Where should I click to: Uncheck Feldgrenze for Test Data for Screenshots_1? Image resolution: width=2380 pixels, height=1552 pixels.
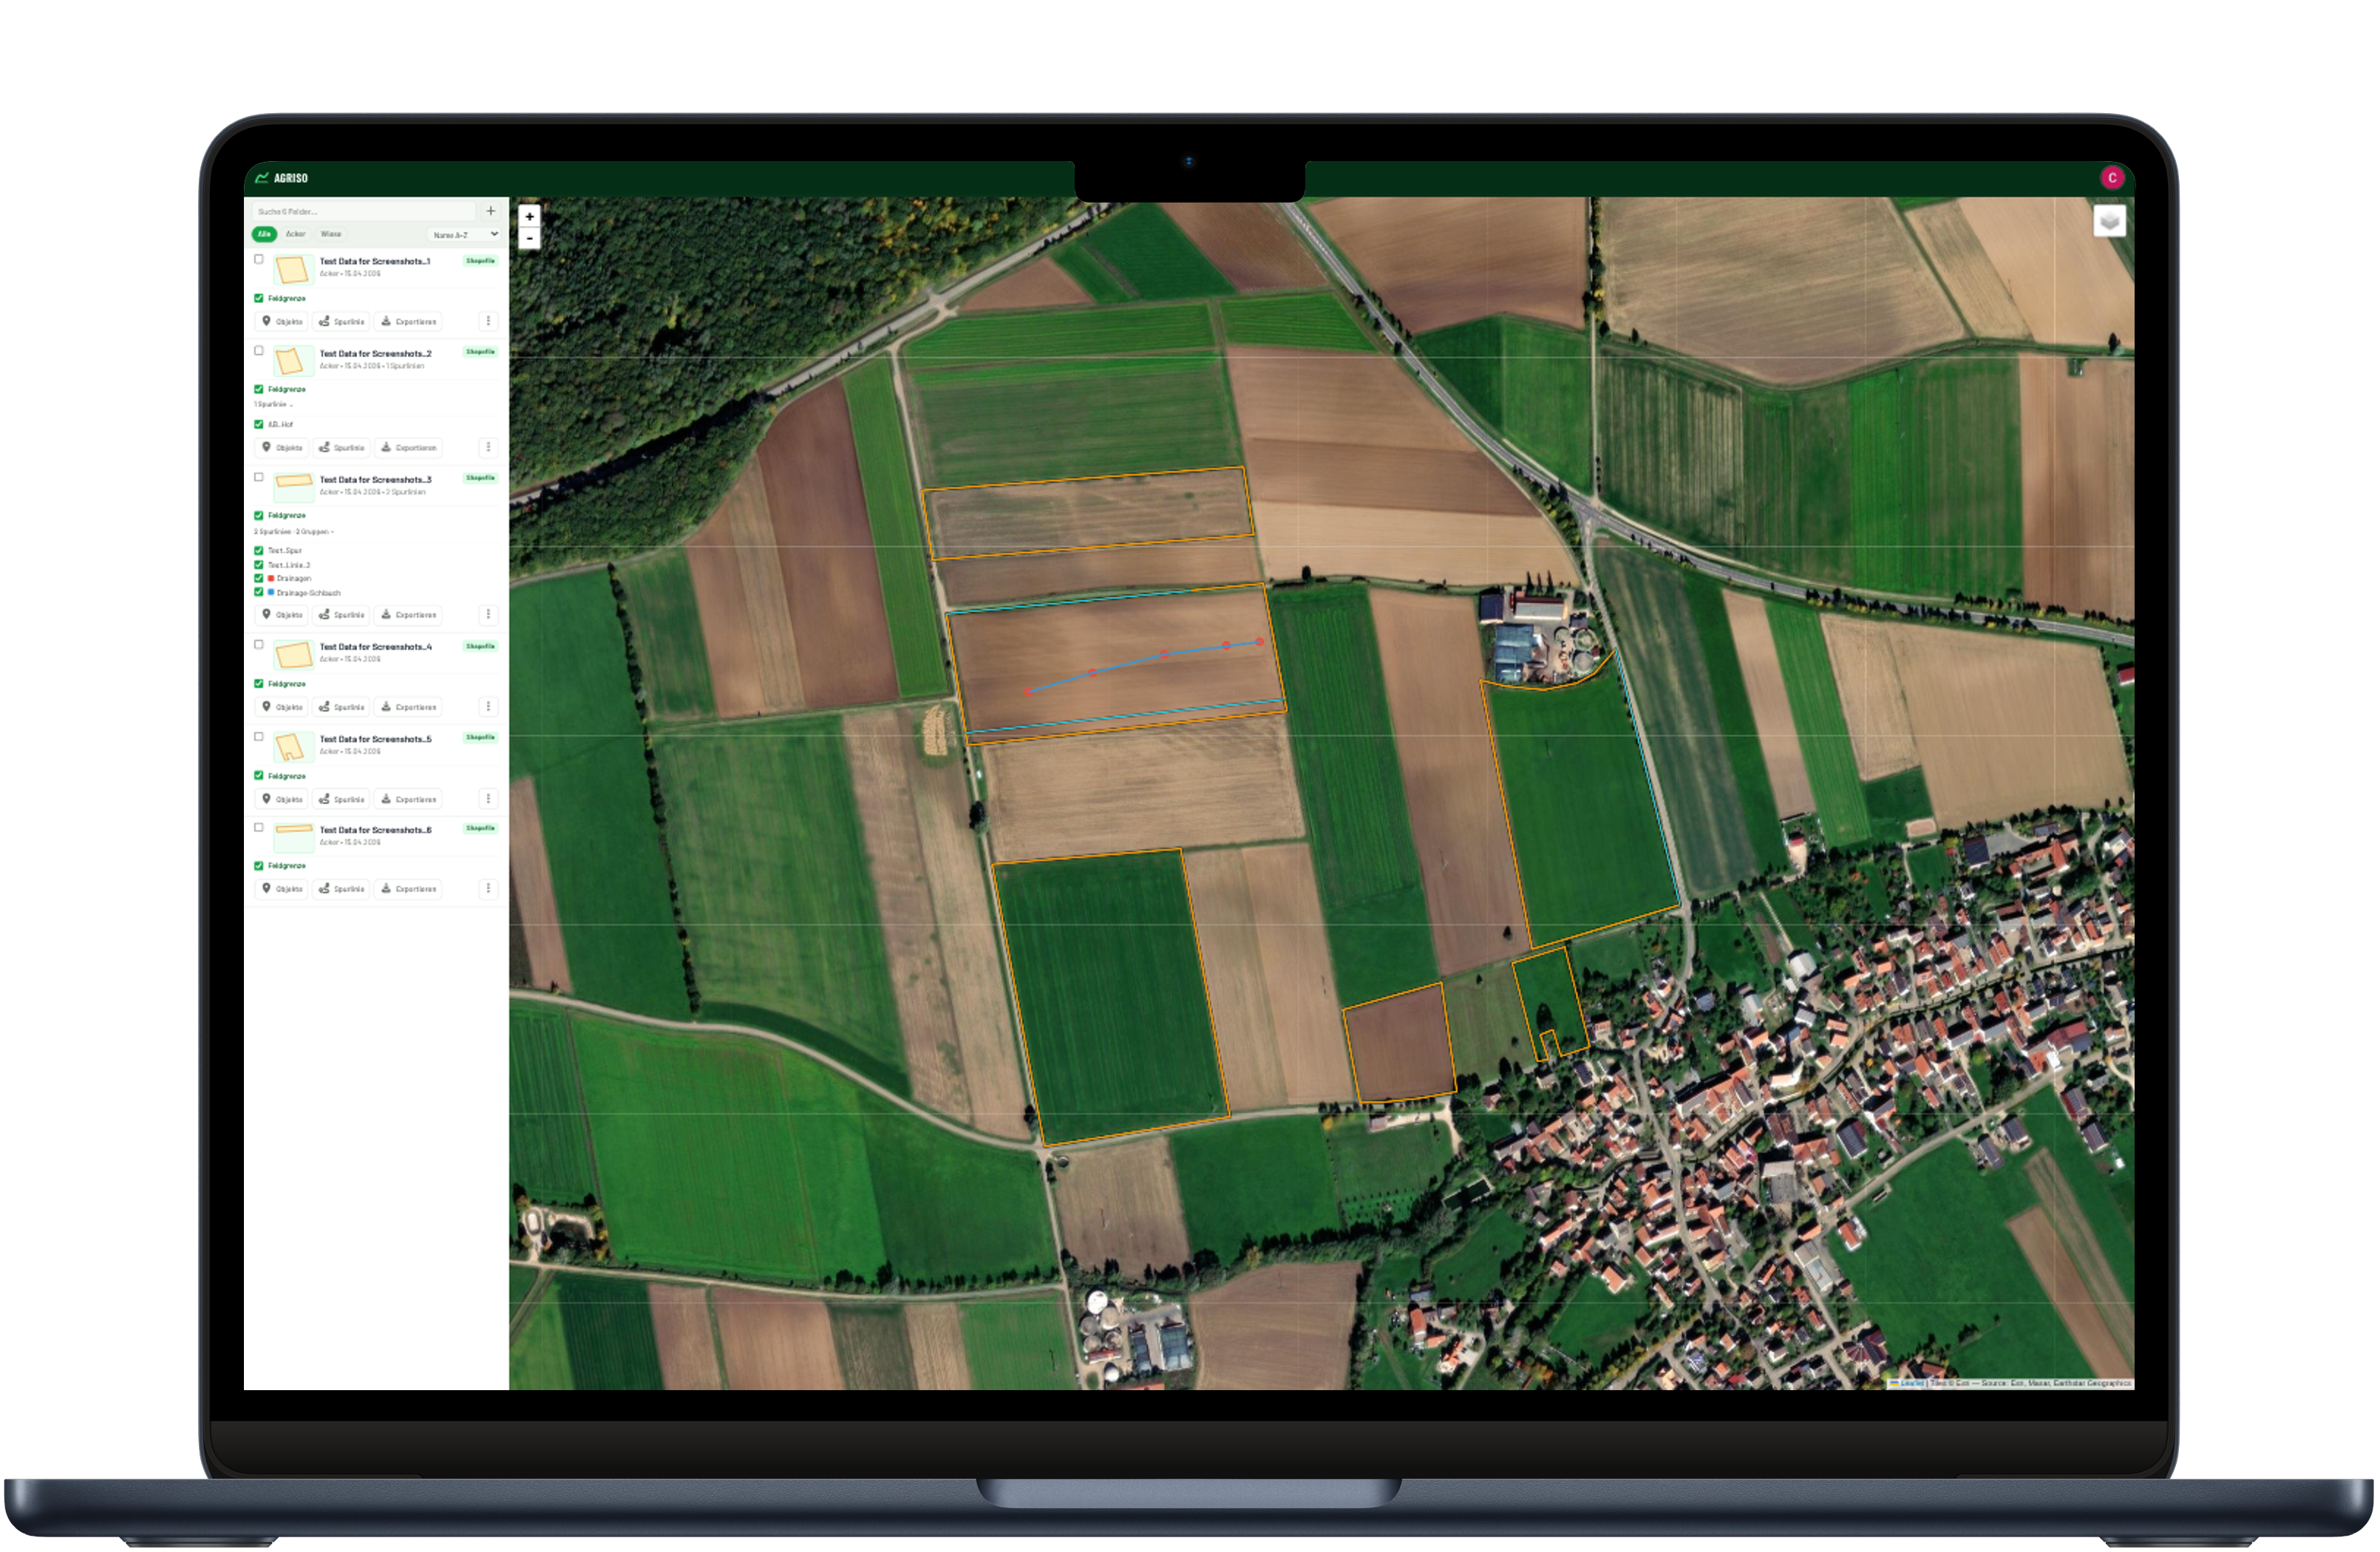click(259, 298)
